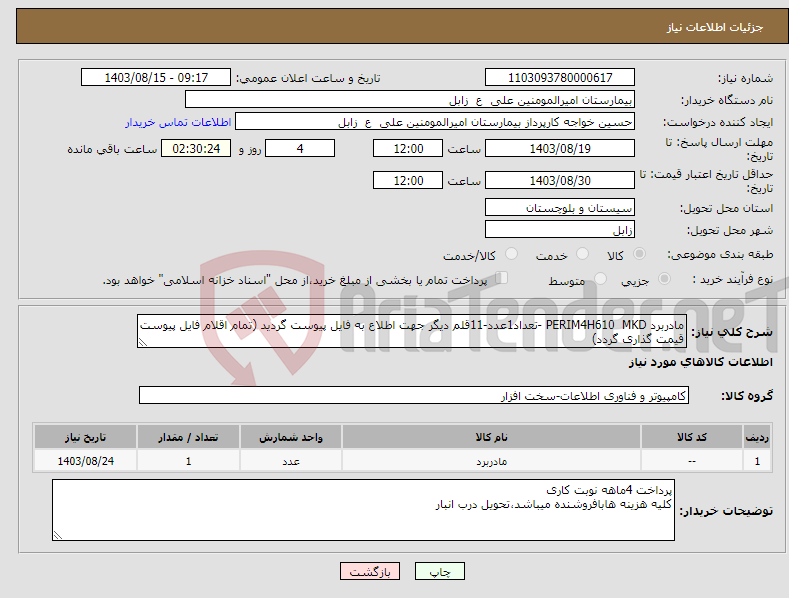
Task: Click price validity date 1403/08/30
Action: click(560, 180)
